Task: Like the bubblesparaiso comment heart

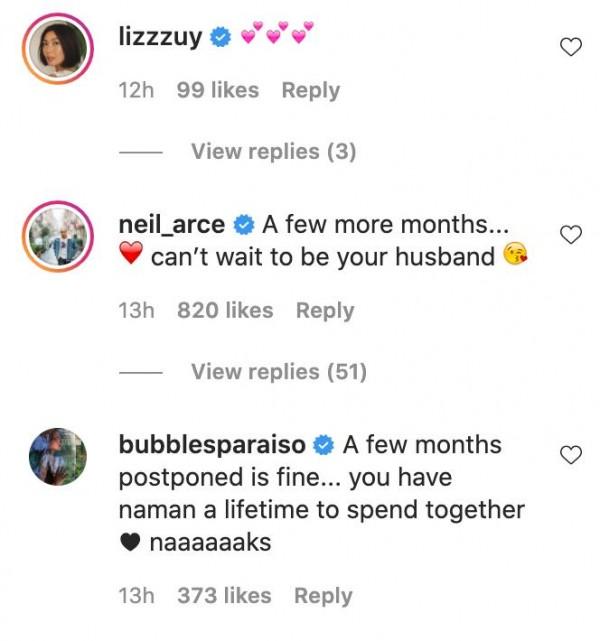Action: 570,455
